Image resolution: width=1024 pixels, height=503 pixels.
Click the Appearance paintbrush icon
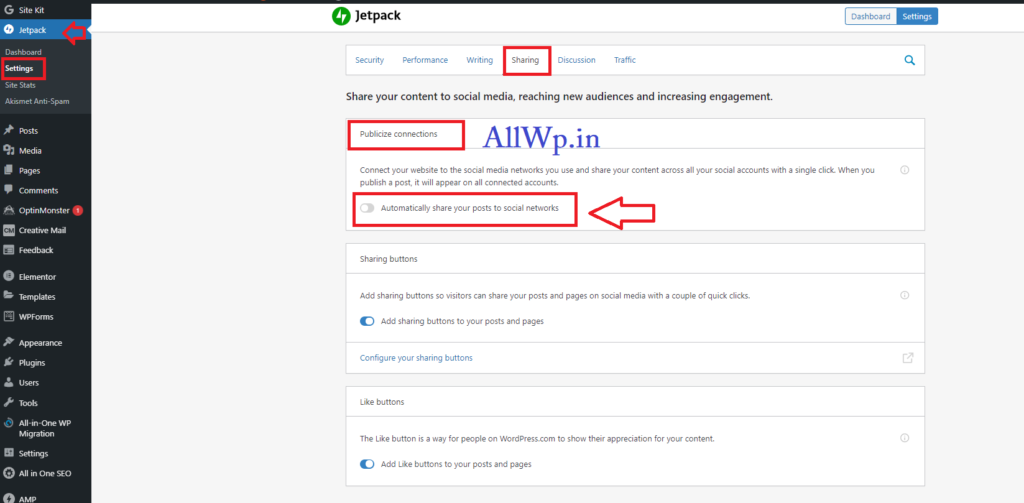coord(9,342)
